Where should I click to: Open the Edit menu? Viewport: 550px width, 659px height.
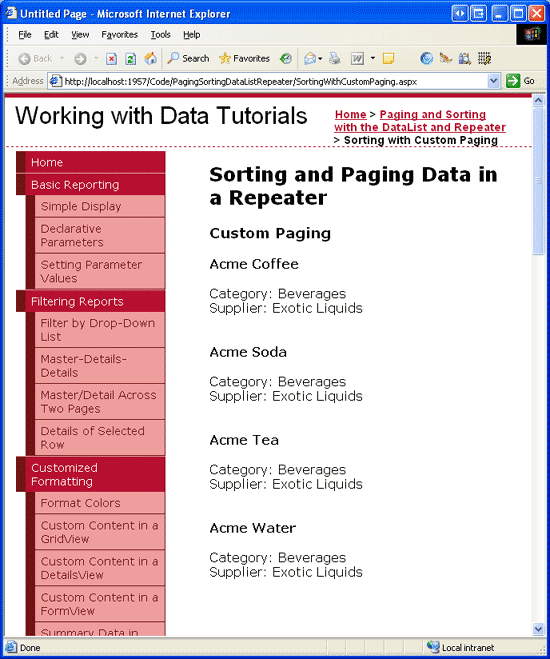coord(51,35)
